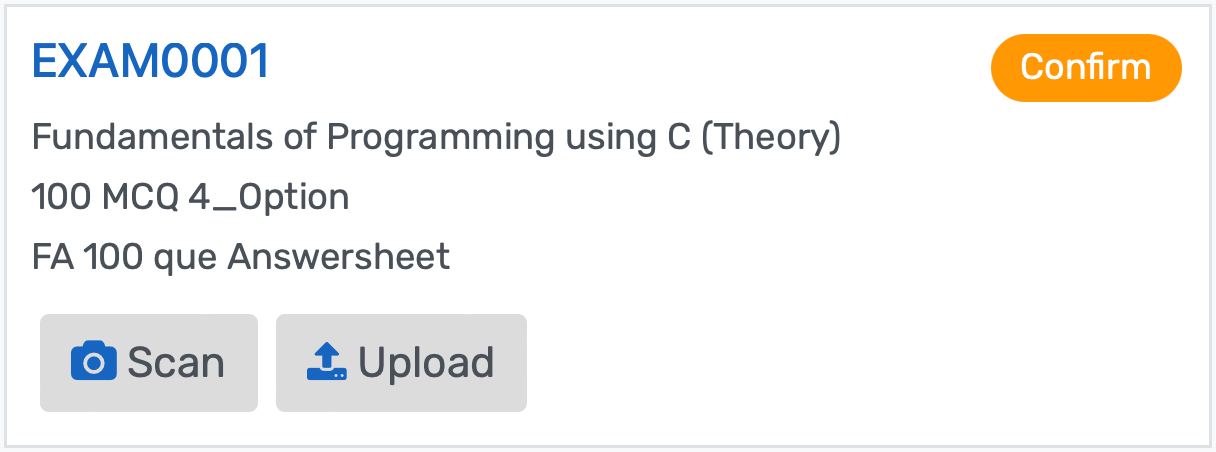Click the word "Scan" beside the camera
Viewport: 1216px width, 452px height.
click(x=176, y=363)
